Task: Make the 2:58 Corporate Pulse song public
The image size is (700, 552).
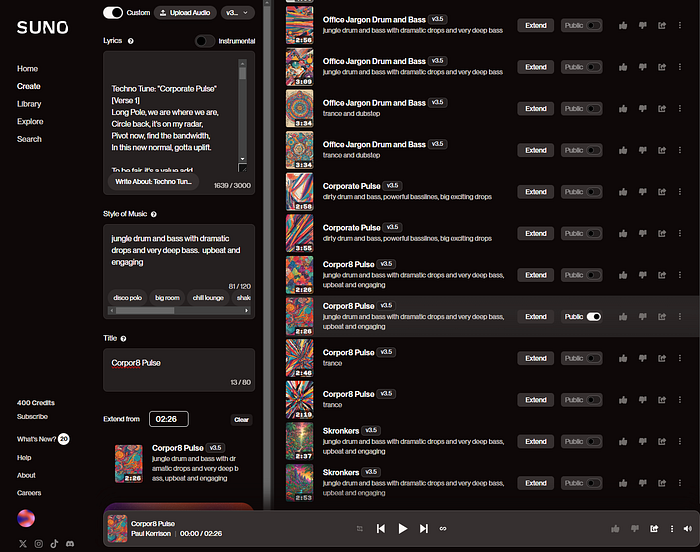Action: tap(593, 192)
